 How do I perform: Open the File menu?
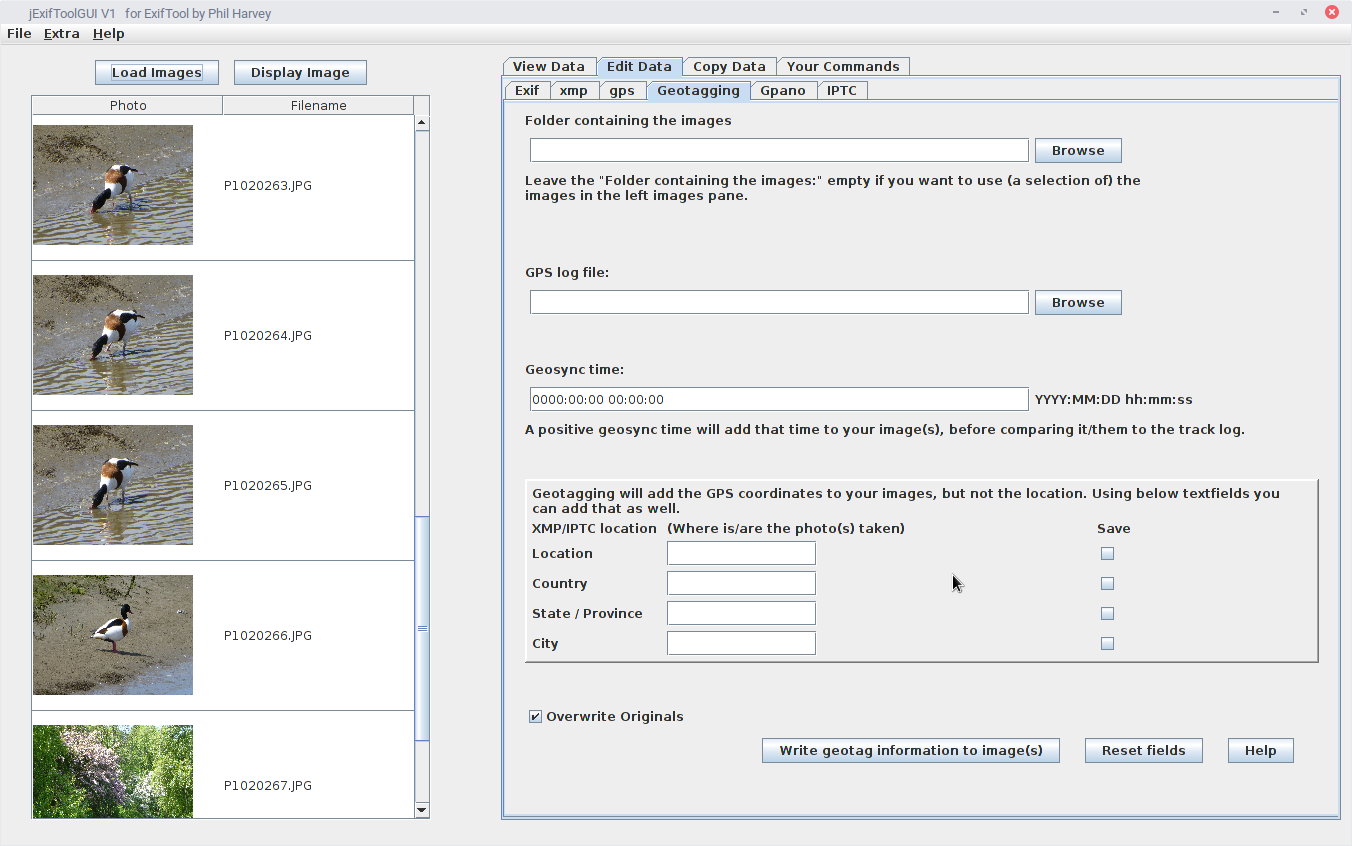[x=19, y=33]
